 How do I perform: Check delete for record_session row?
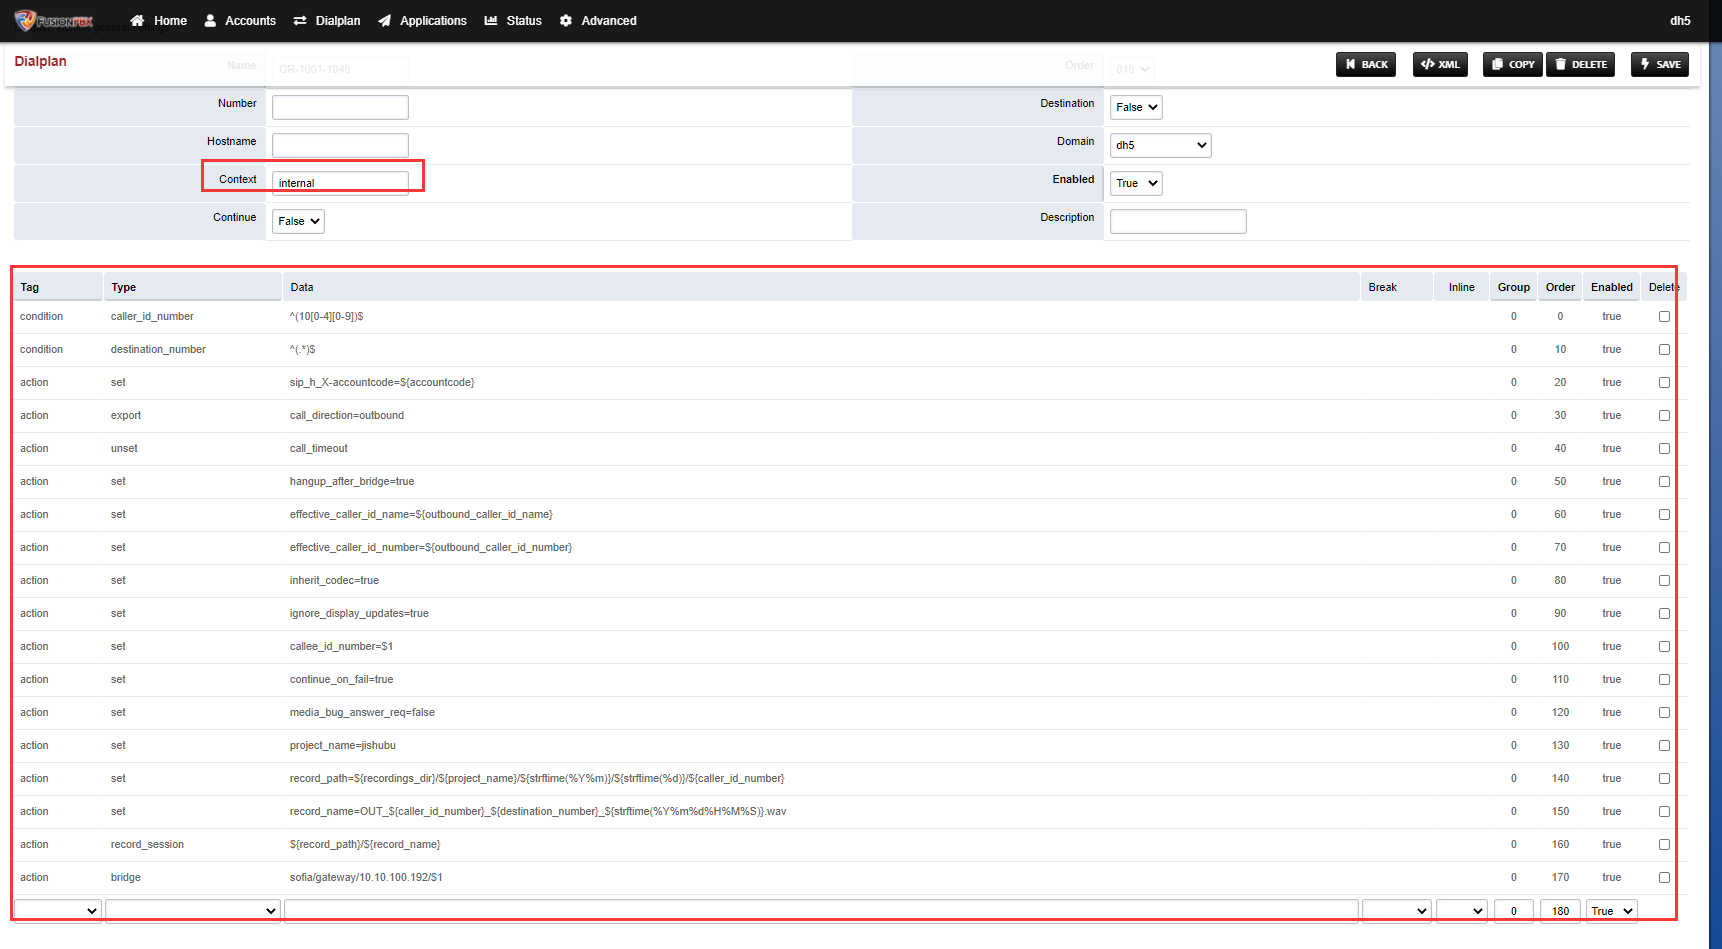1664,845
